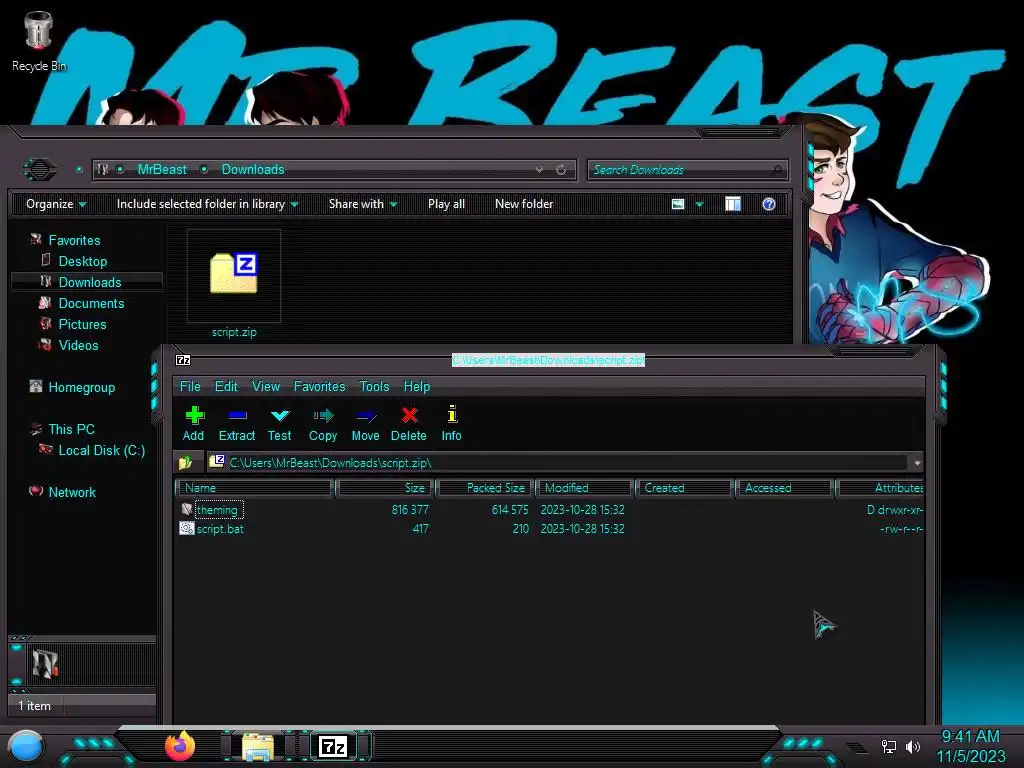The image size is (1024, 768).
Task: Select the script.zip file in Explorer
Action: click(x=234, y=284)
